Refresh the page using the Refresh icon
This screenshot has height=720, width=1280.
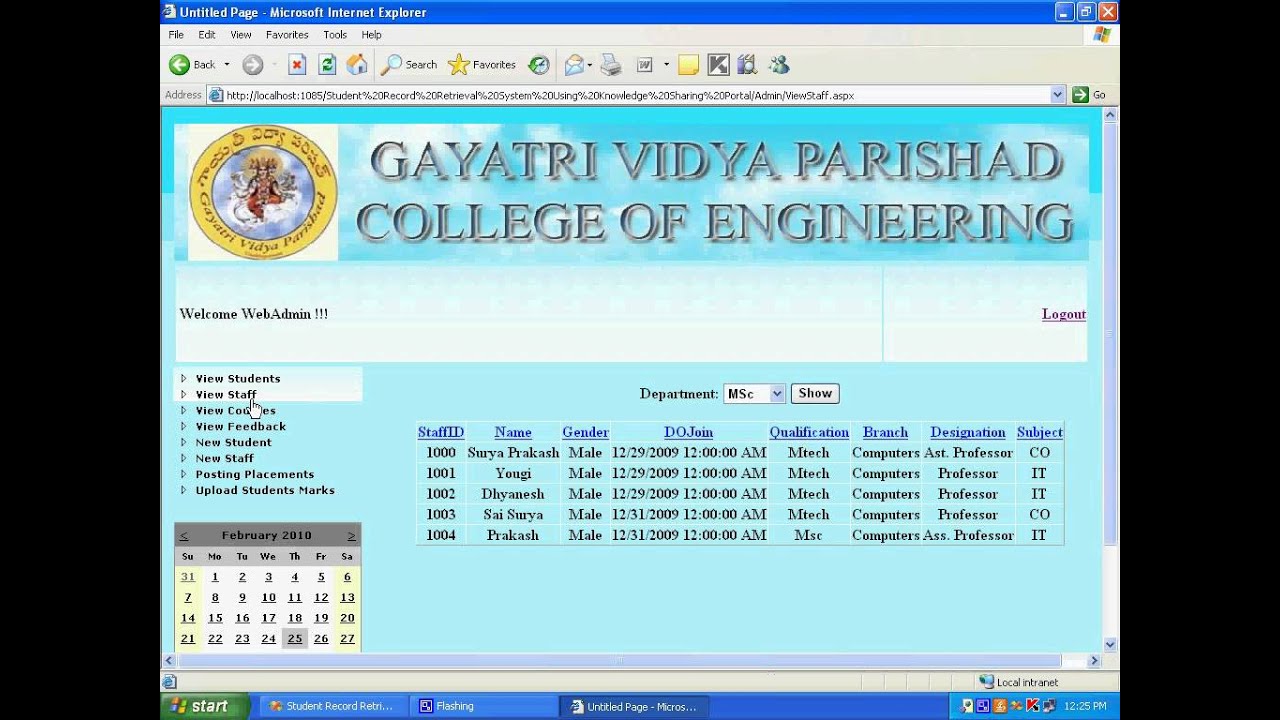tap(327, 65)
